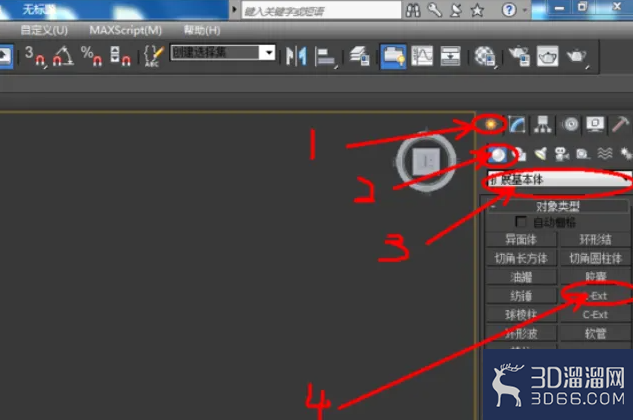The image size is (633, 420).
Task: Click the key-shaped subscription icon in the title bar
Action: point(435,10)
